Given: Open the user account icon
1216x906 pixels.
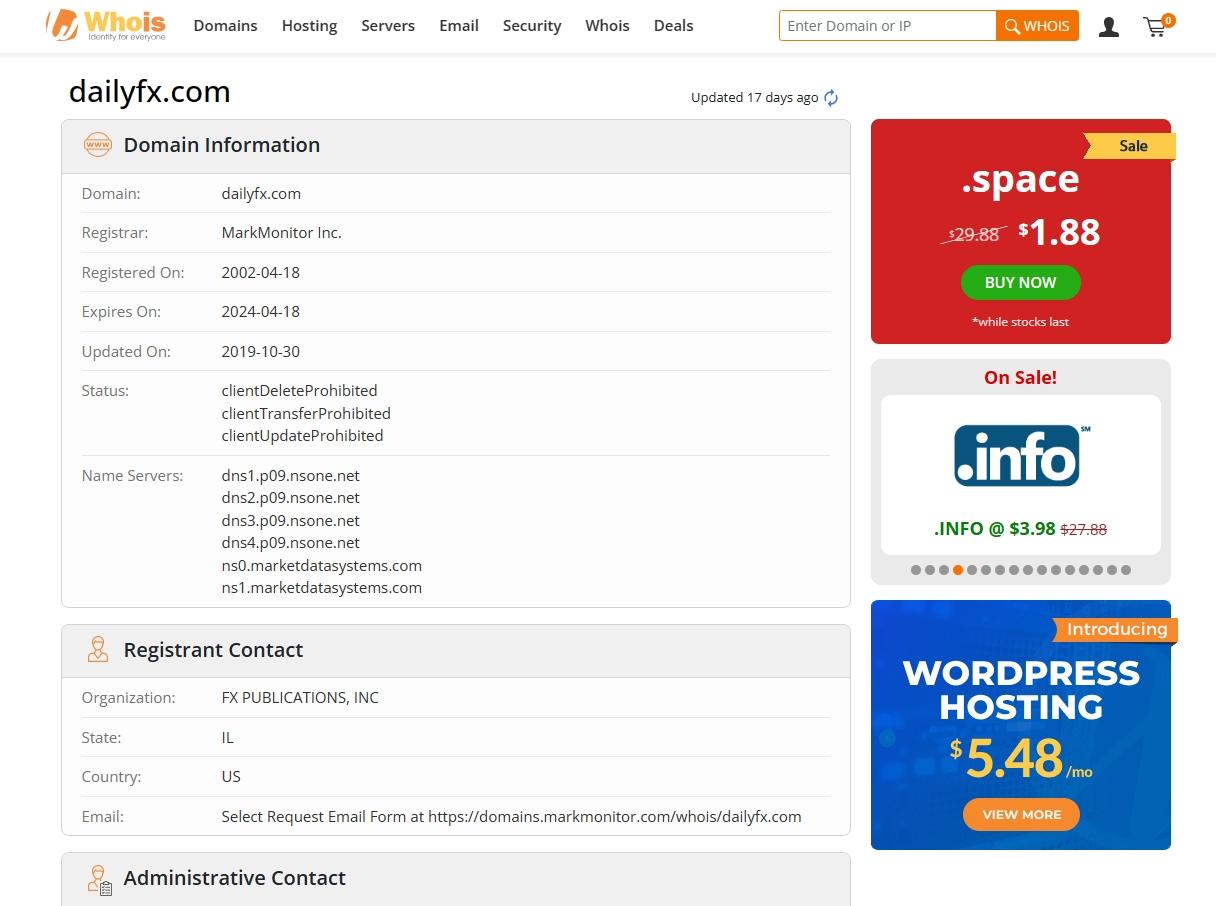Looking at the screenshot, I should [1108, 27].
